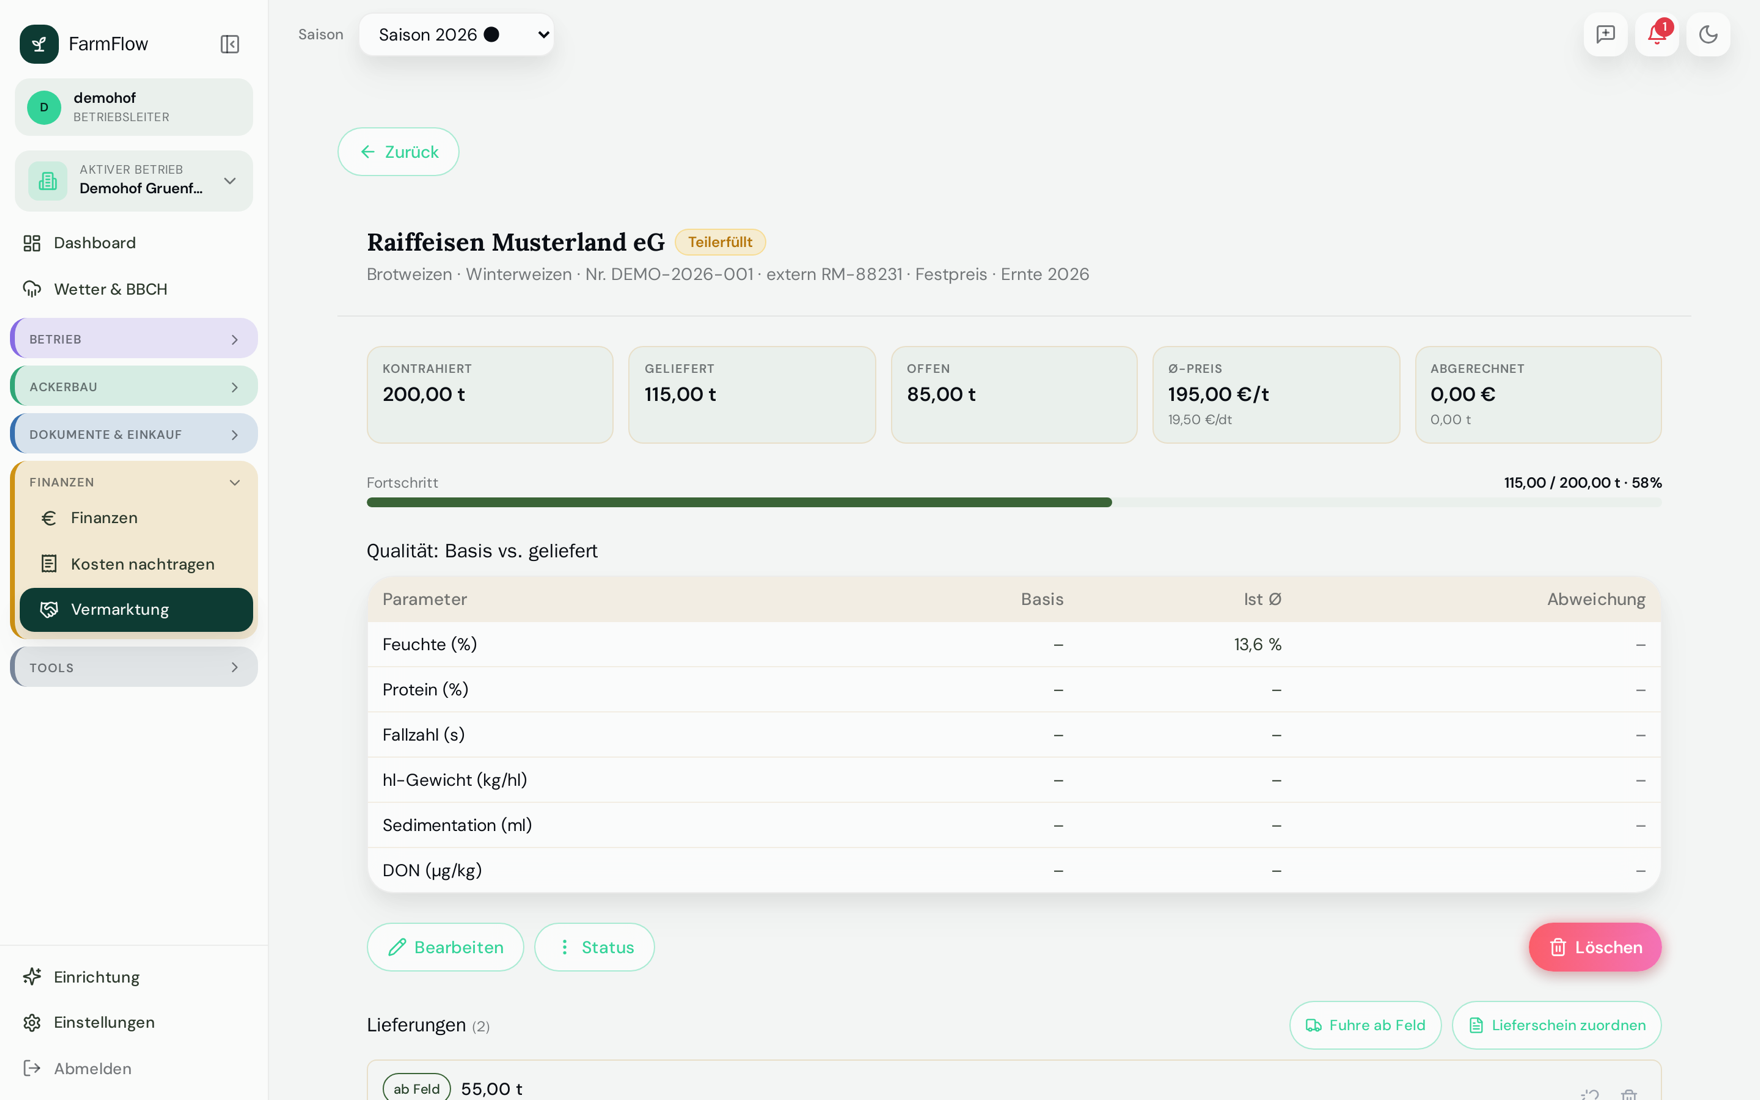1760x1100 pixels.
Task: Click the Abgerechnet 0,00 € card
Action: click(1538, 395)
